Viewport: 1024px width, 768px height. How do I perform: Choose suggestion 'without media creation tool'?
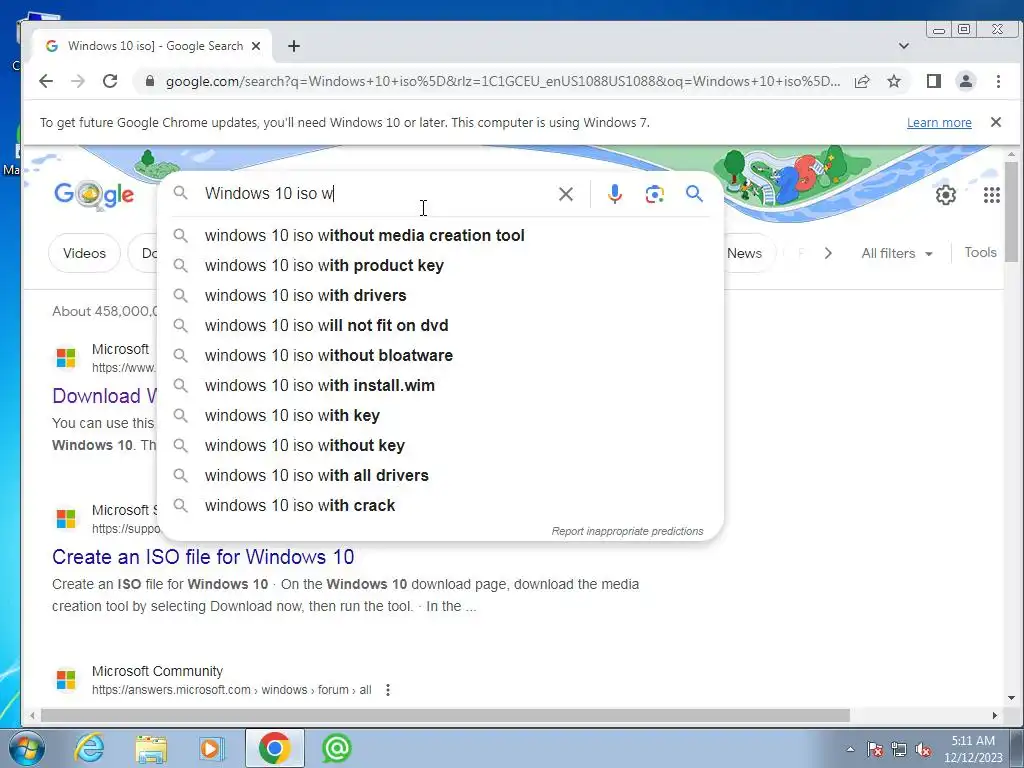click(x=441, y=236)
